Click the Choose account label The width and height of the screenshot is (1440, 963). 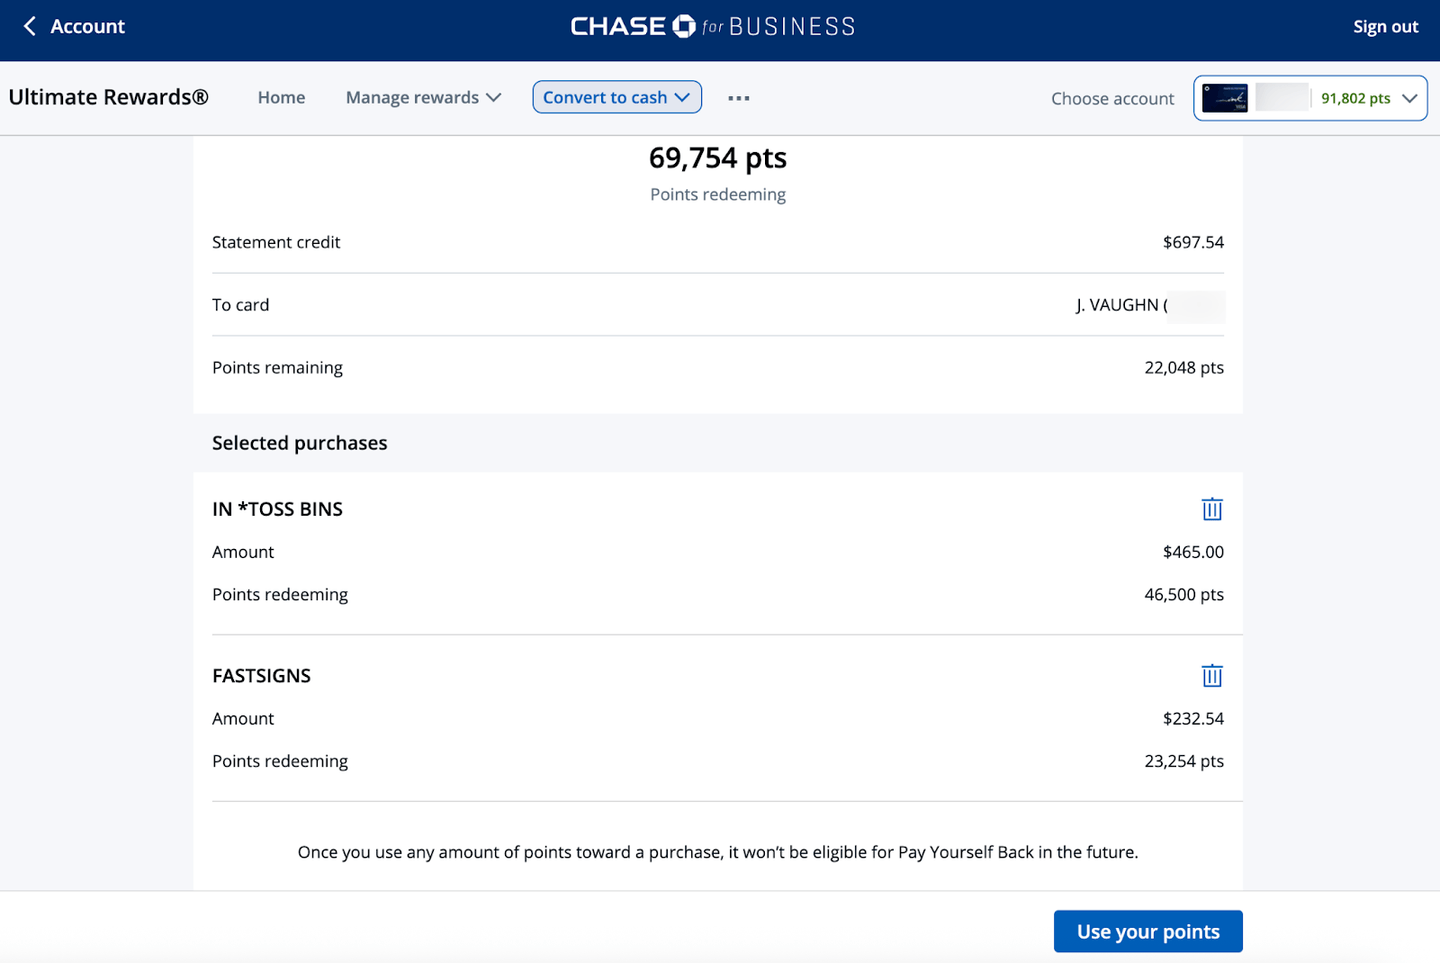[1112, 98]
